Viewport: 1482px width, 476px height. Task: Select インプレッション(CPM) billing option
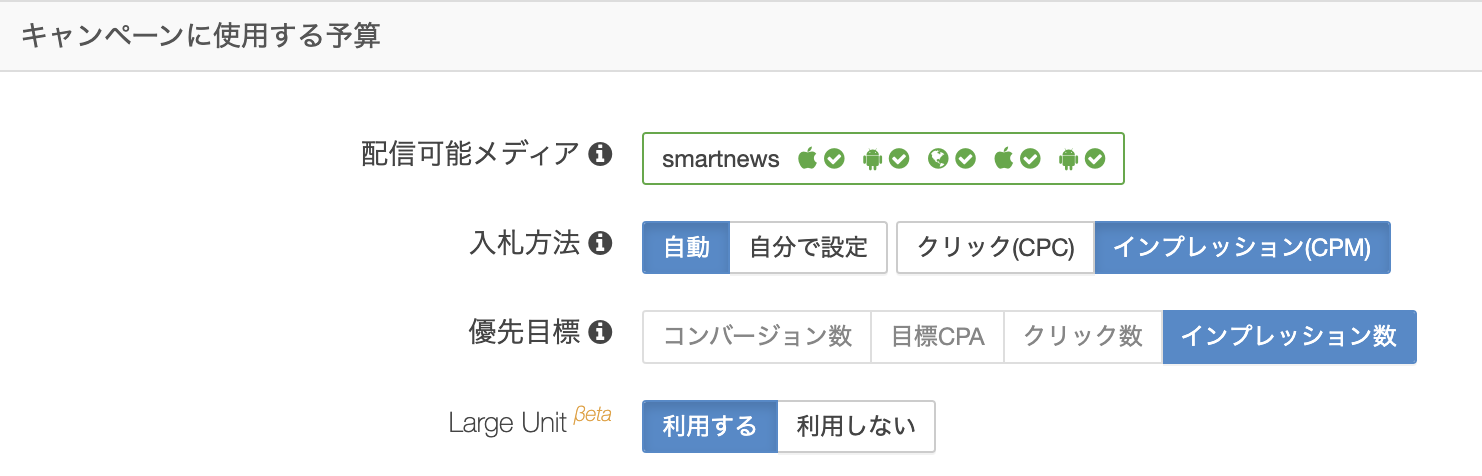pyautogui.click(x=1242, y=247)
